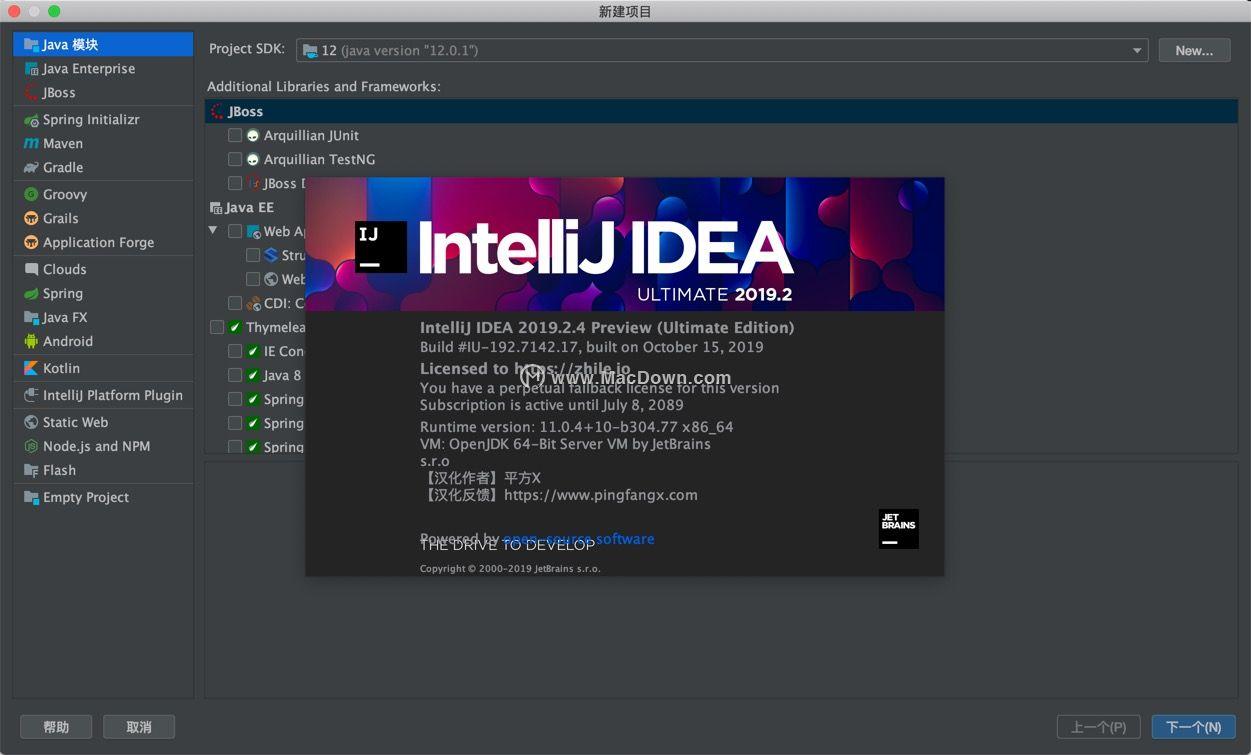Viewport: 1251px width, 755px height.
Task: Pick the Spring Initializr generator
Action: tap(103, 119)
